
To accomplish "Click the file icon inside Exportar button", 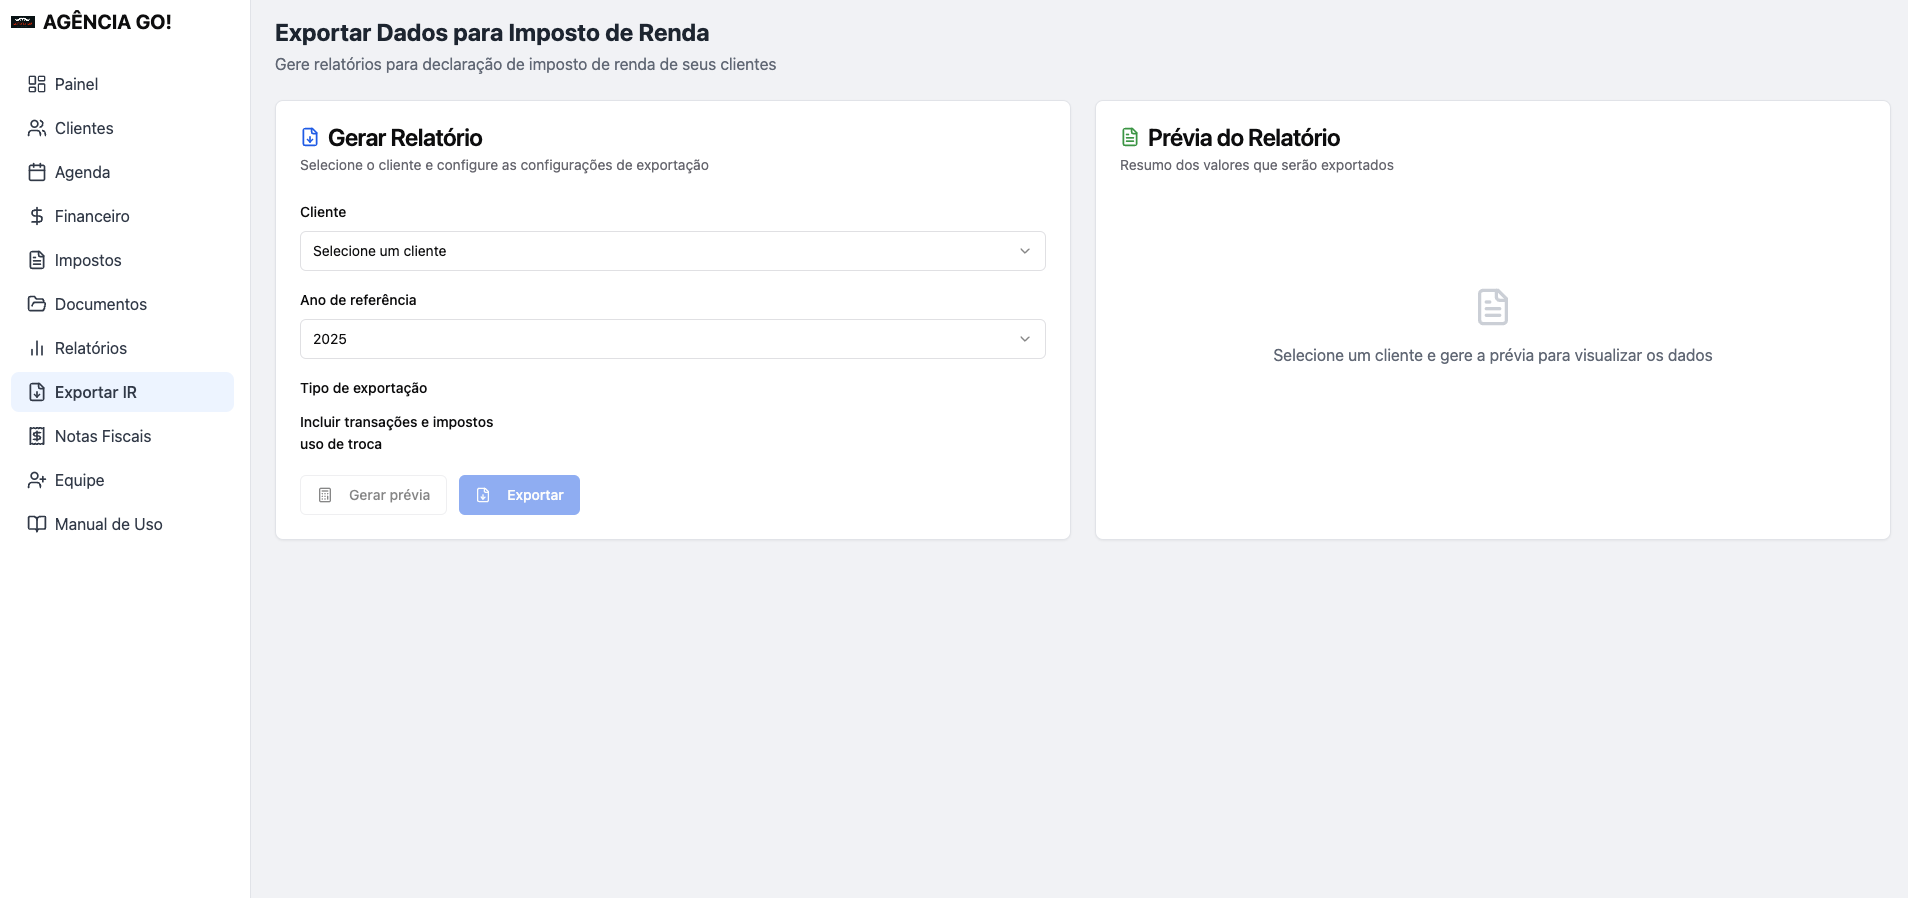I will click(483, 495).
